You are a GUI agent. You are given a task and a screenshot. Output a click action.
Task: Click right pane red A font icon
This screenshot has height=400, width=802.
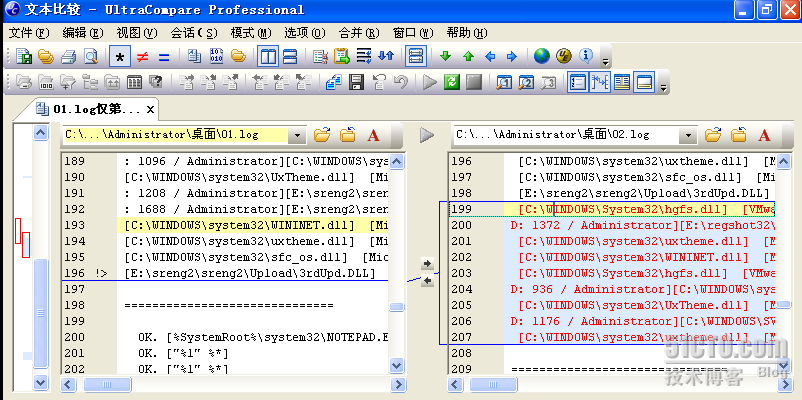click(x=764, y=135)
